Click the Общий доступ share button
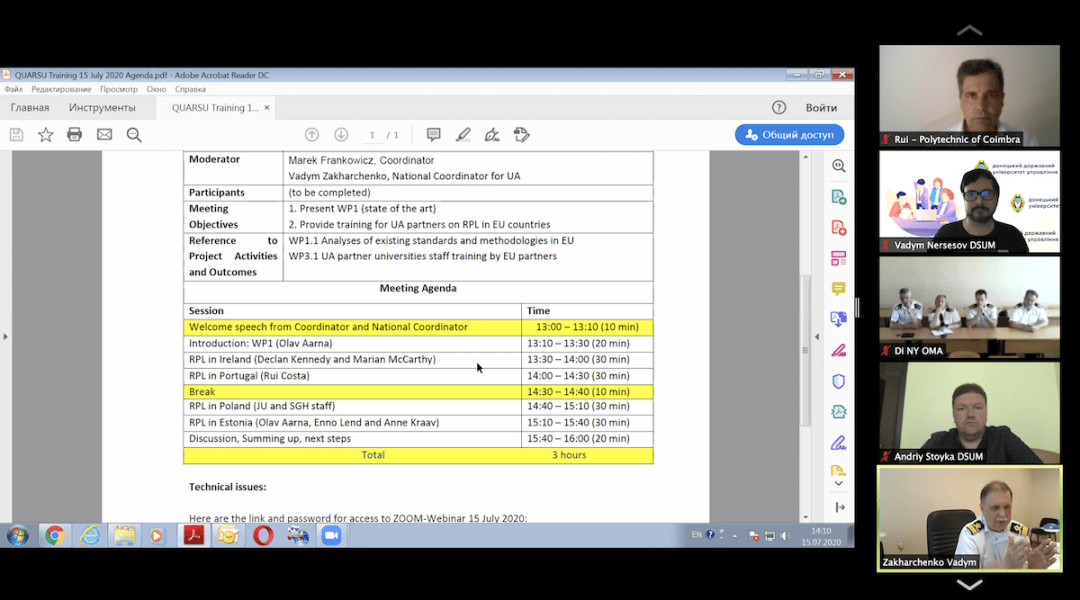 tap(789, 135)
